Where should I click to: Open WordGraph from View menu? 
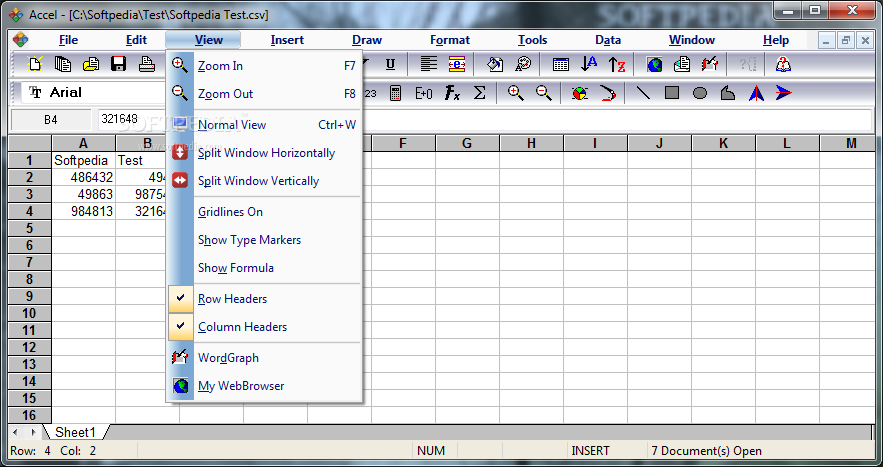pyautogui.click(x=264, y=358)
